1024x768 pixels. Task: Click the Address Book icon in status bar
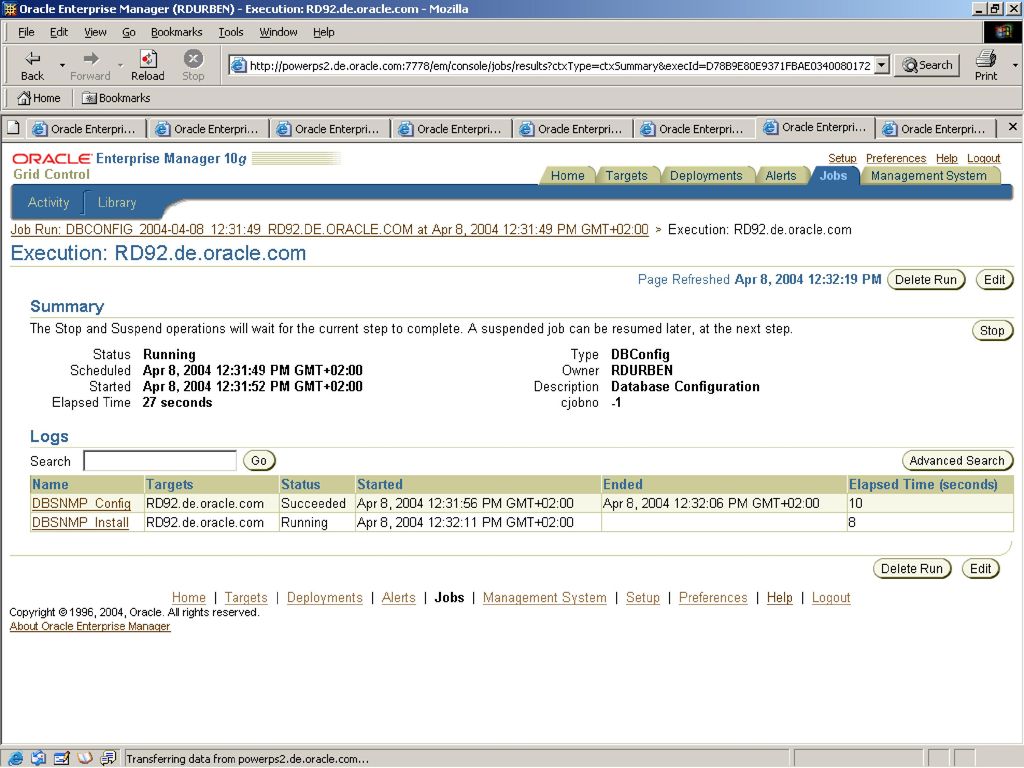tap(84, 758)
